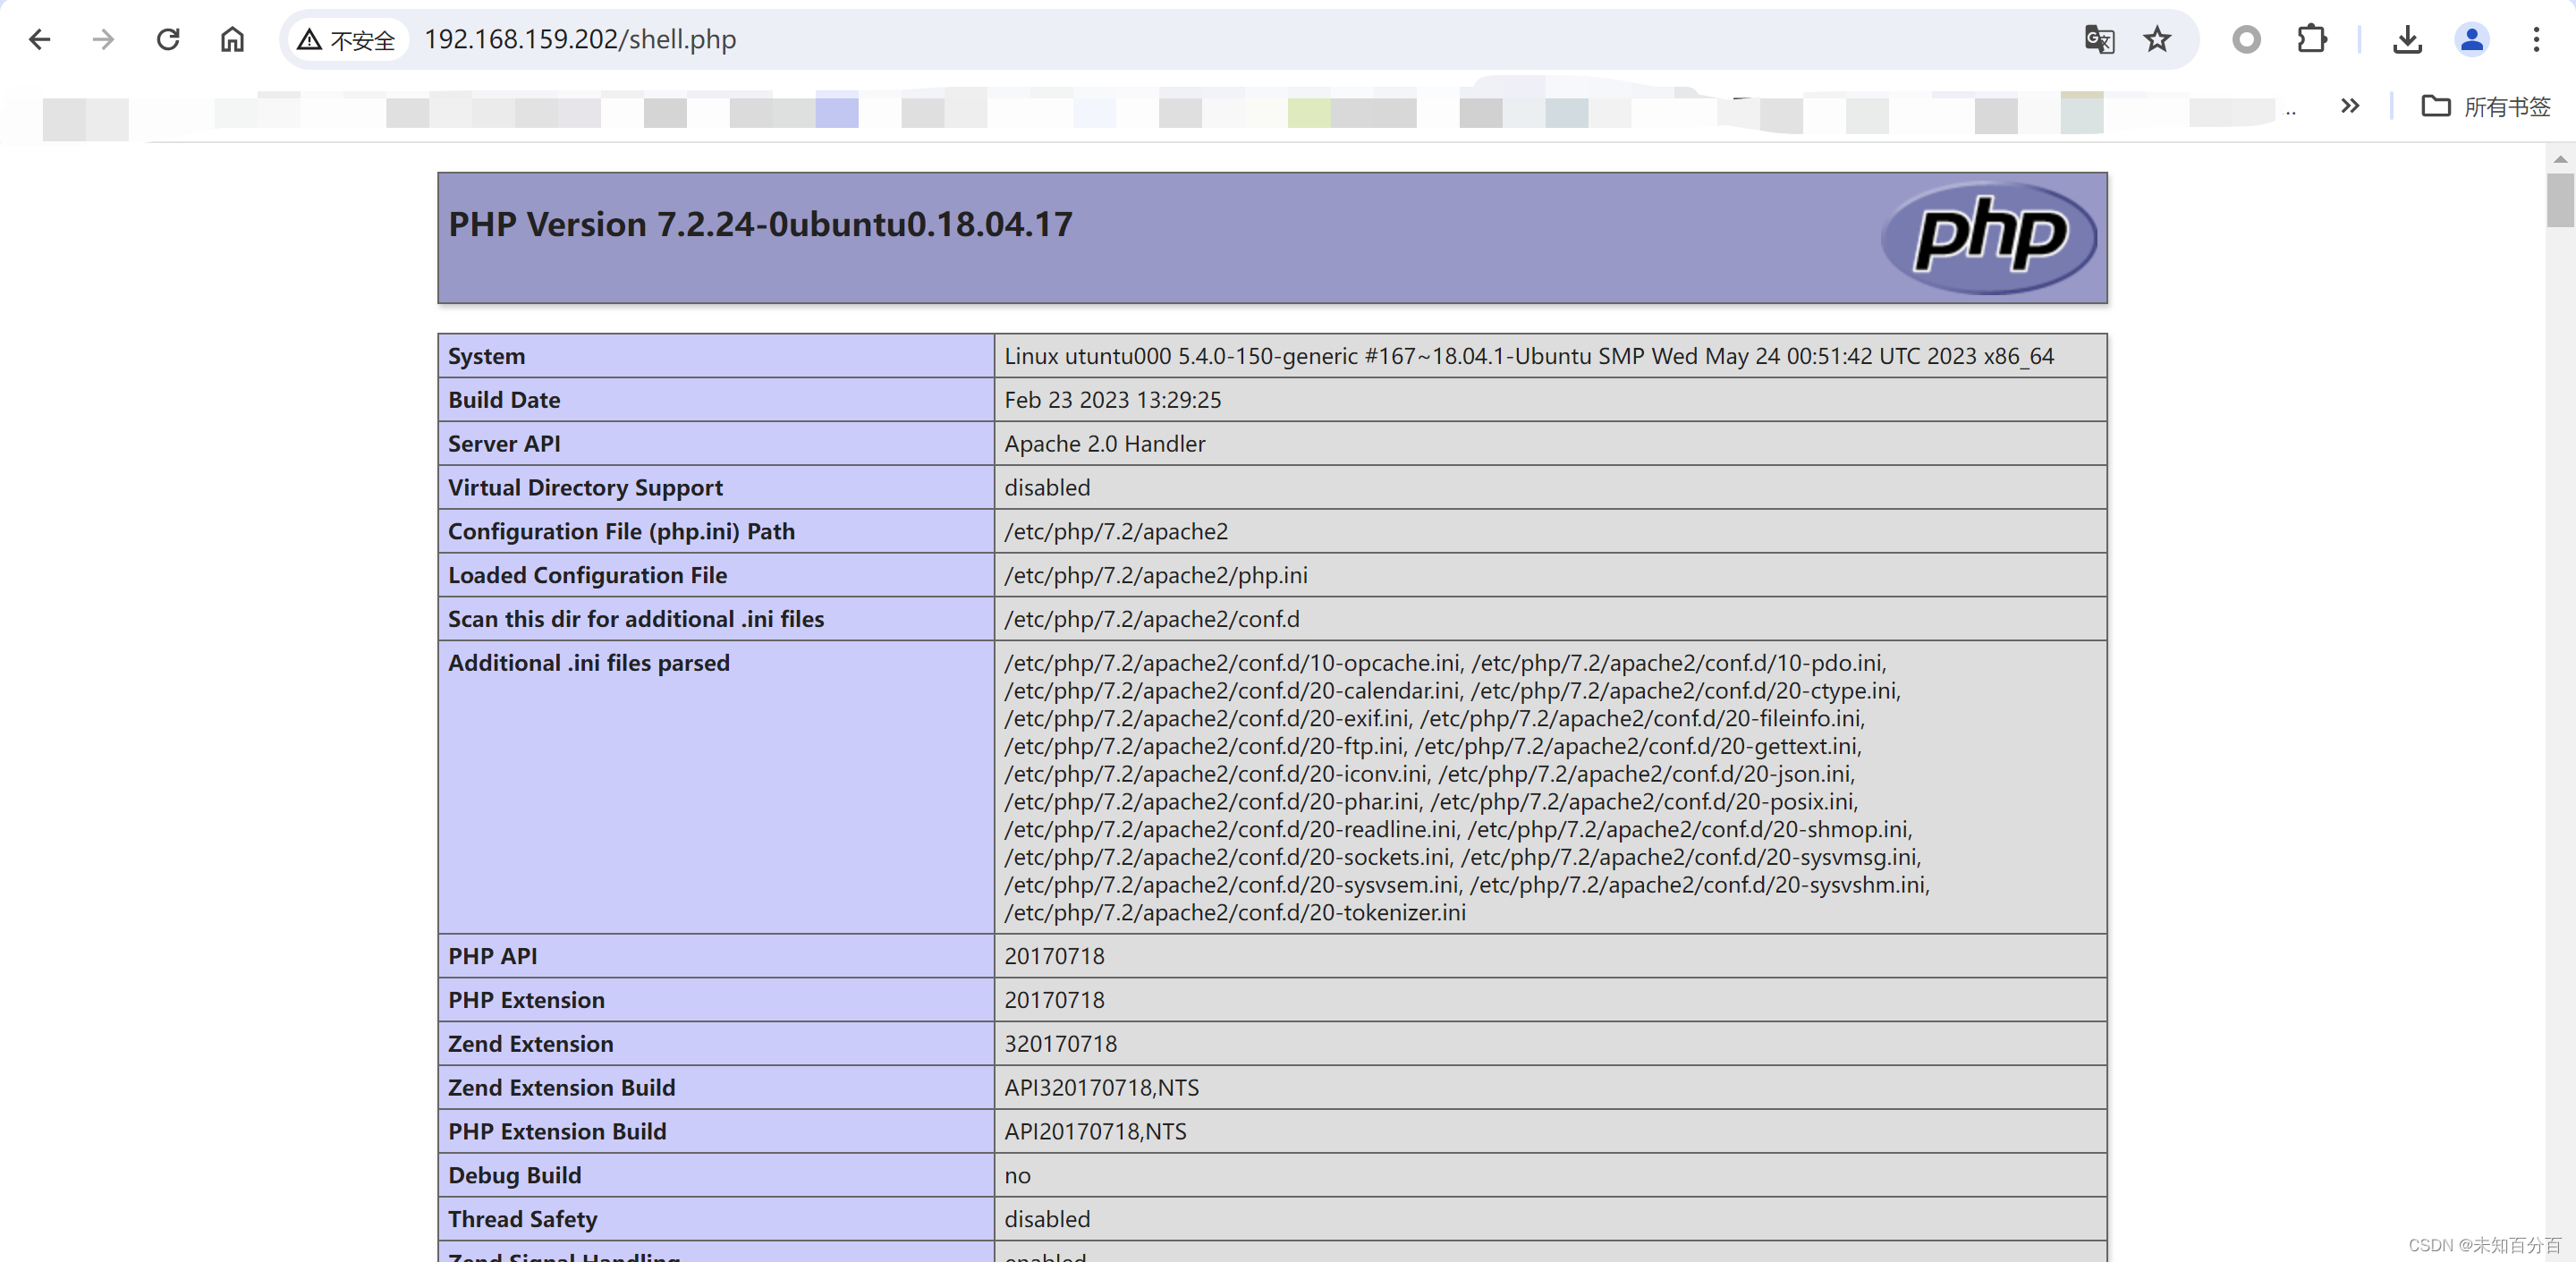Viewport: 2576px width, 1262px height.
Task: Bookmark this page with the star
Action: coord(2157,40)
